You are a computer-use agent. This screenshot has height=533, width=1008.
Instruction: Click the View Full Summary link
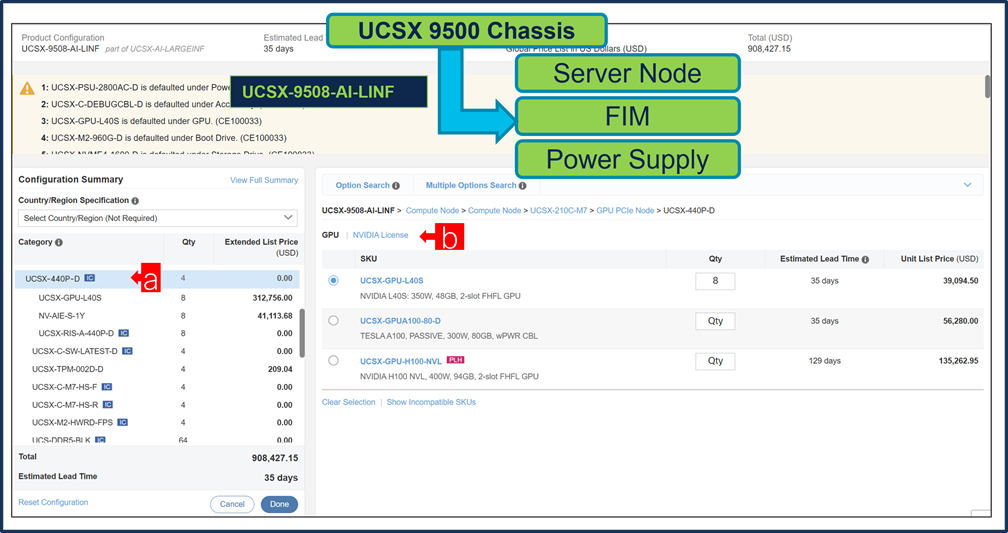pos(264,180)
